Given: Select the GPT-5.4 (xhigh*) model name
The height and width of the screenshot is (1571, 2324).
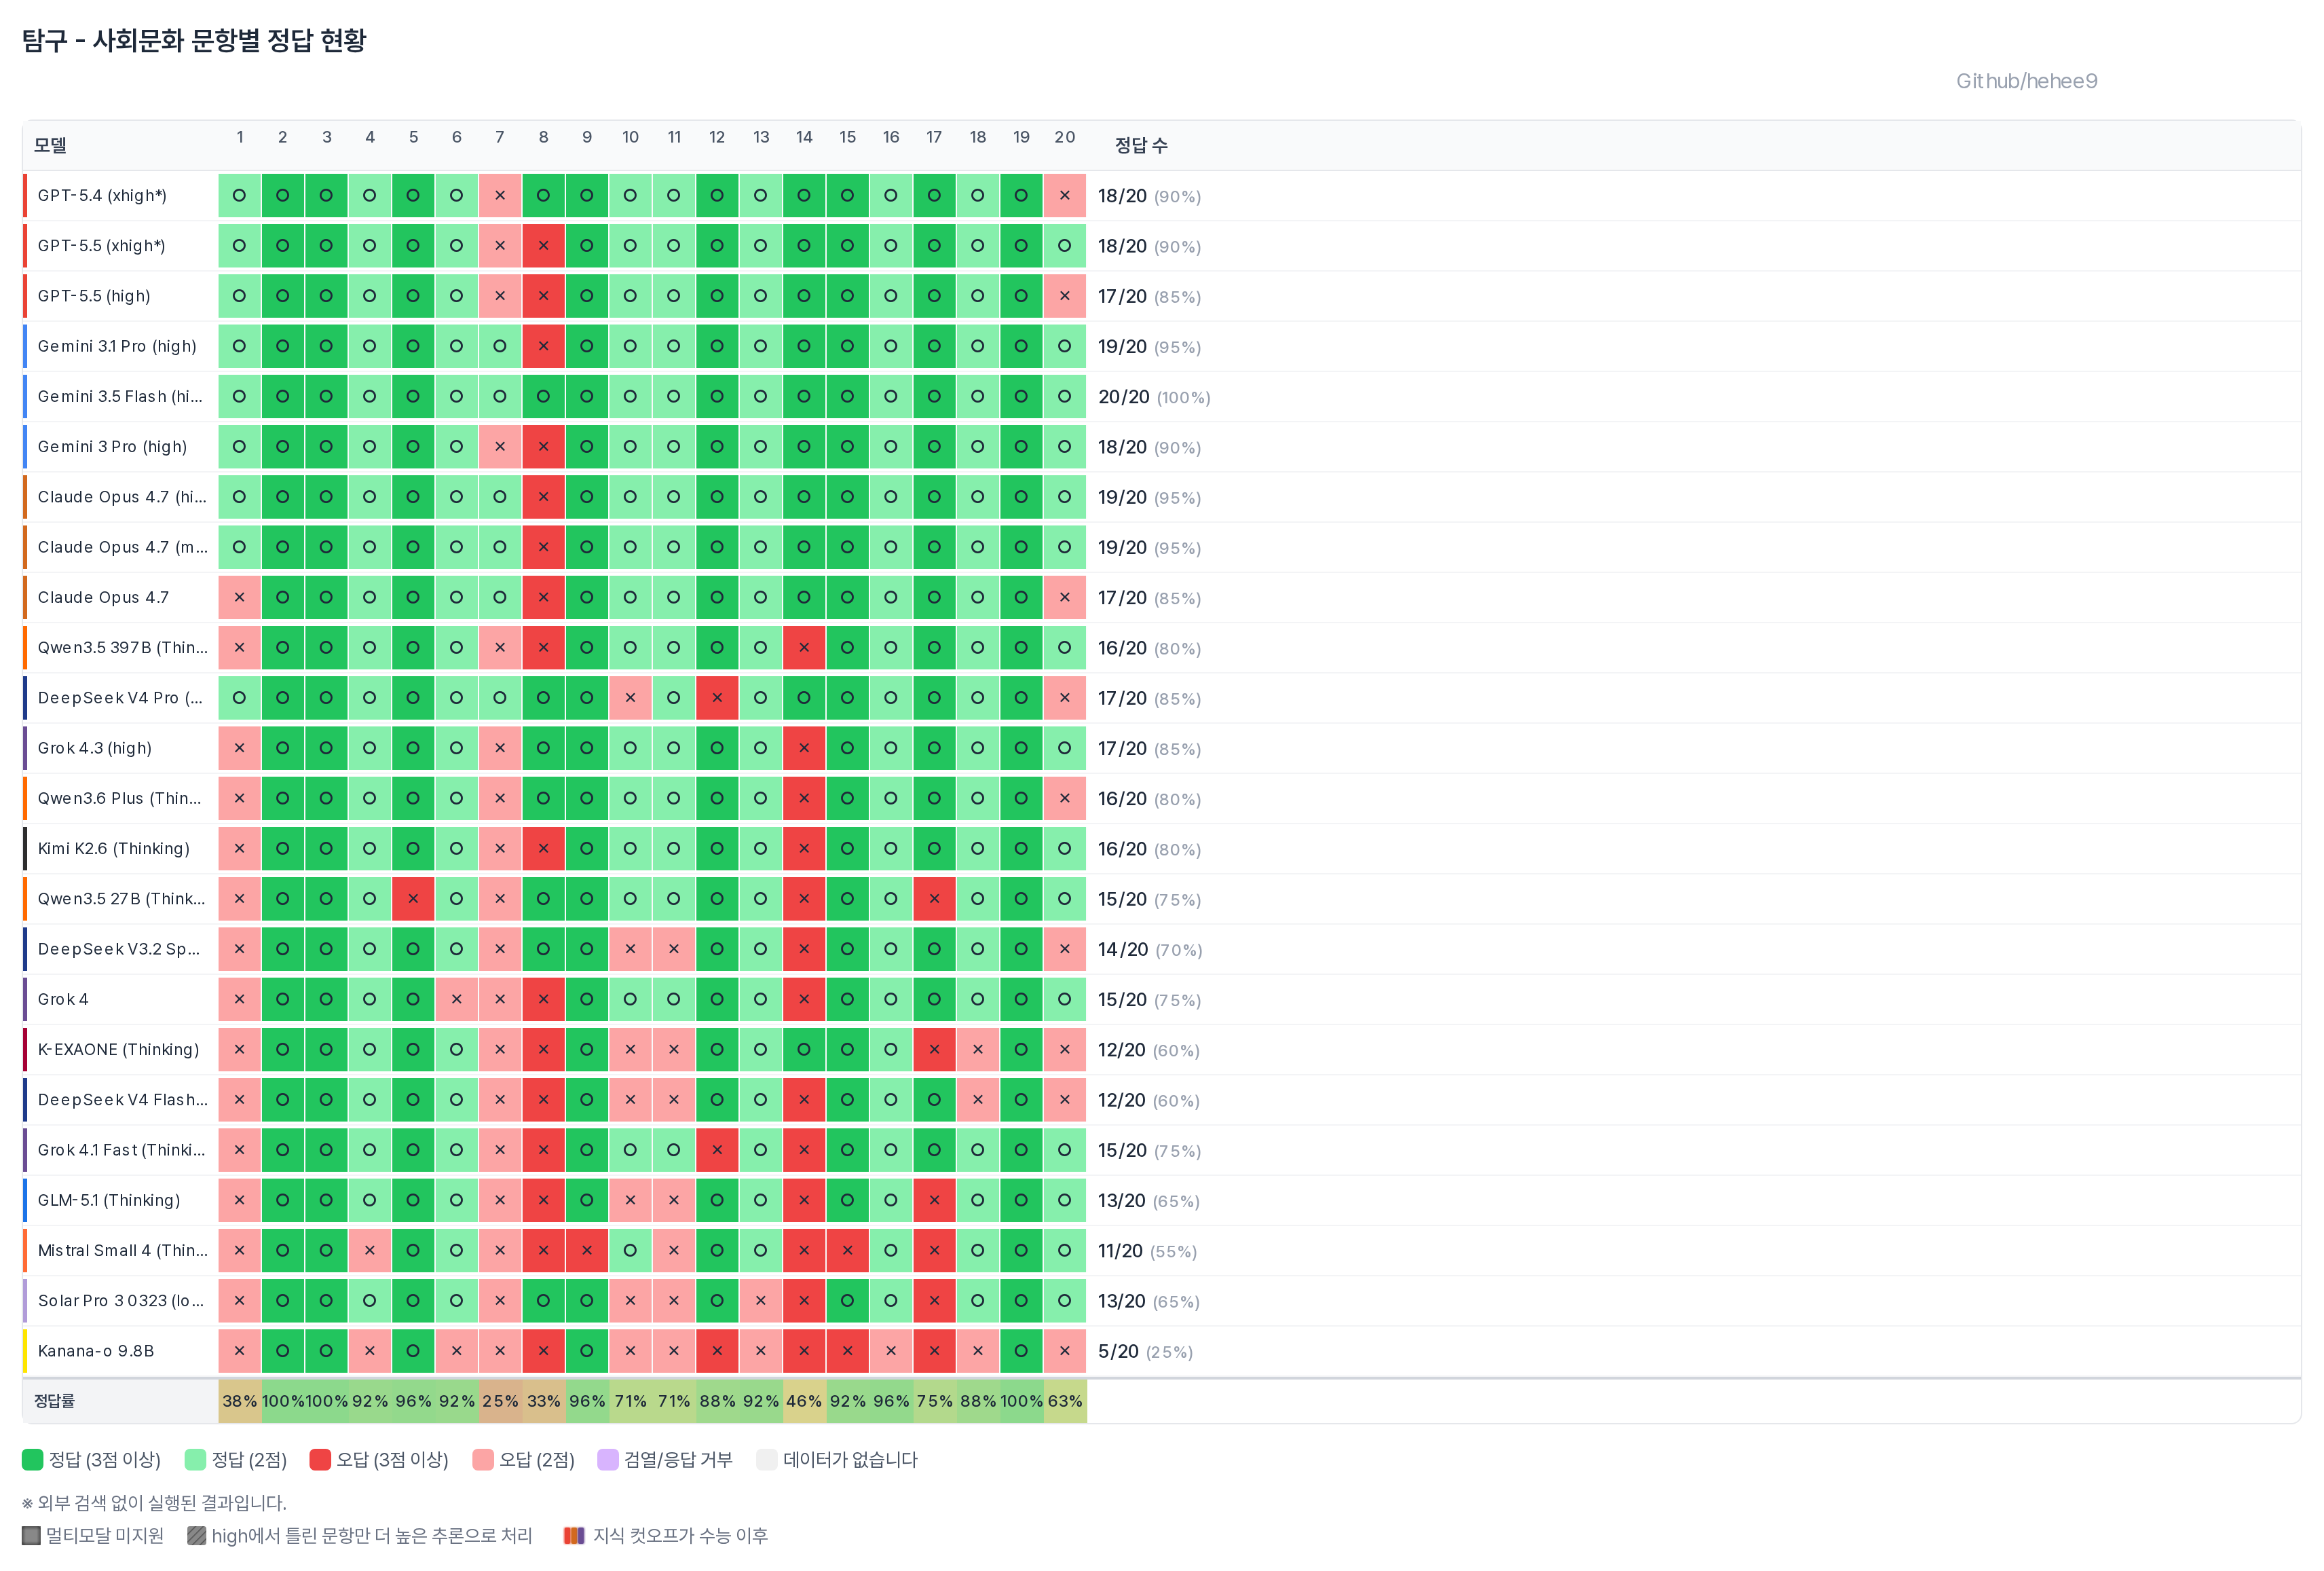Looking at the screenshot, I should click(102, 195).
